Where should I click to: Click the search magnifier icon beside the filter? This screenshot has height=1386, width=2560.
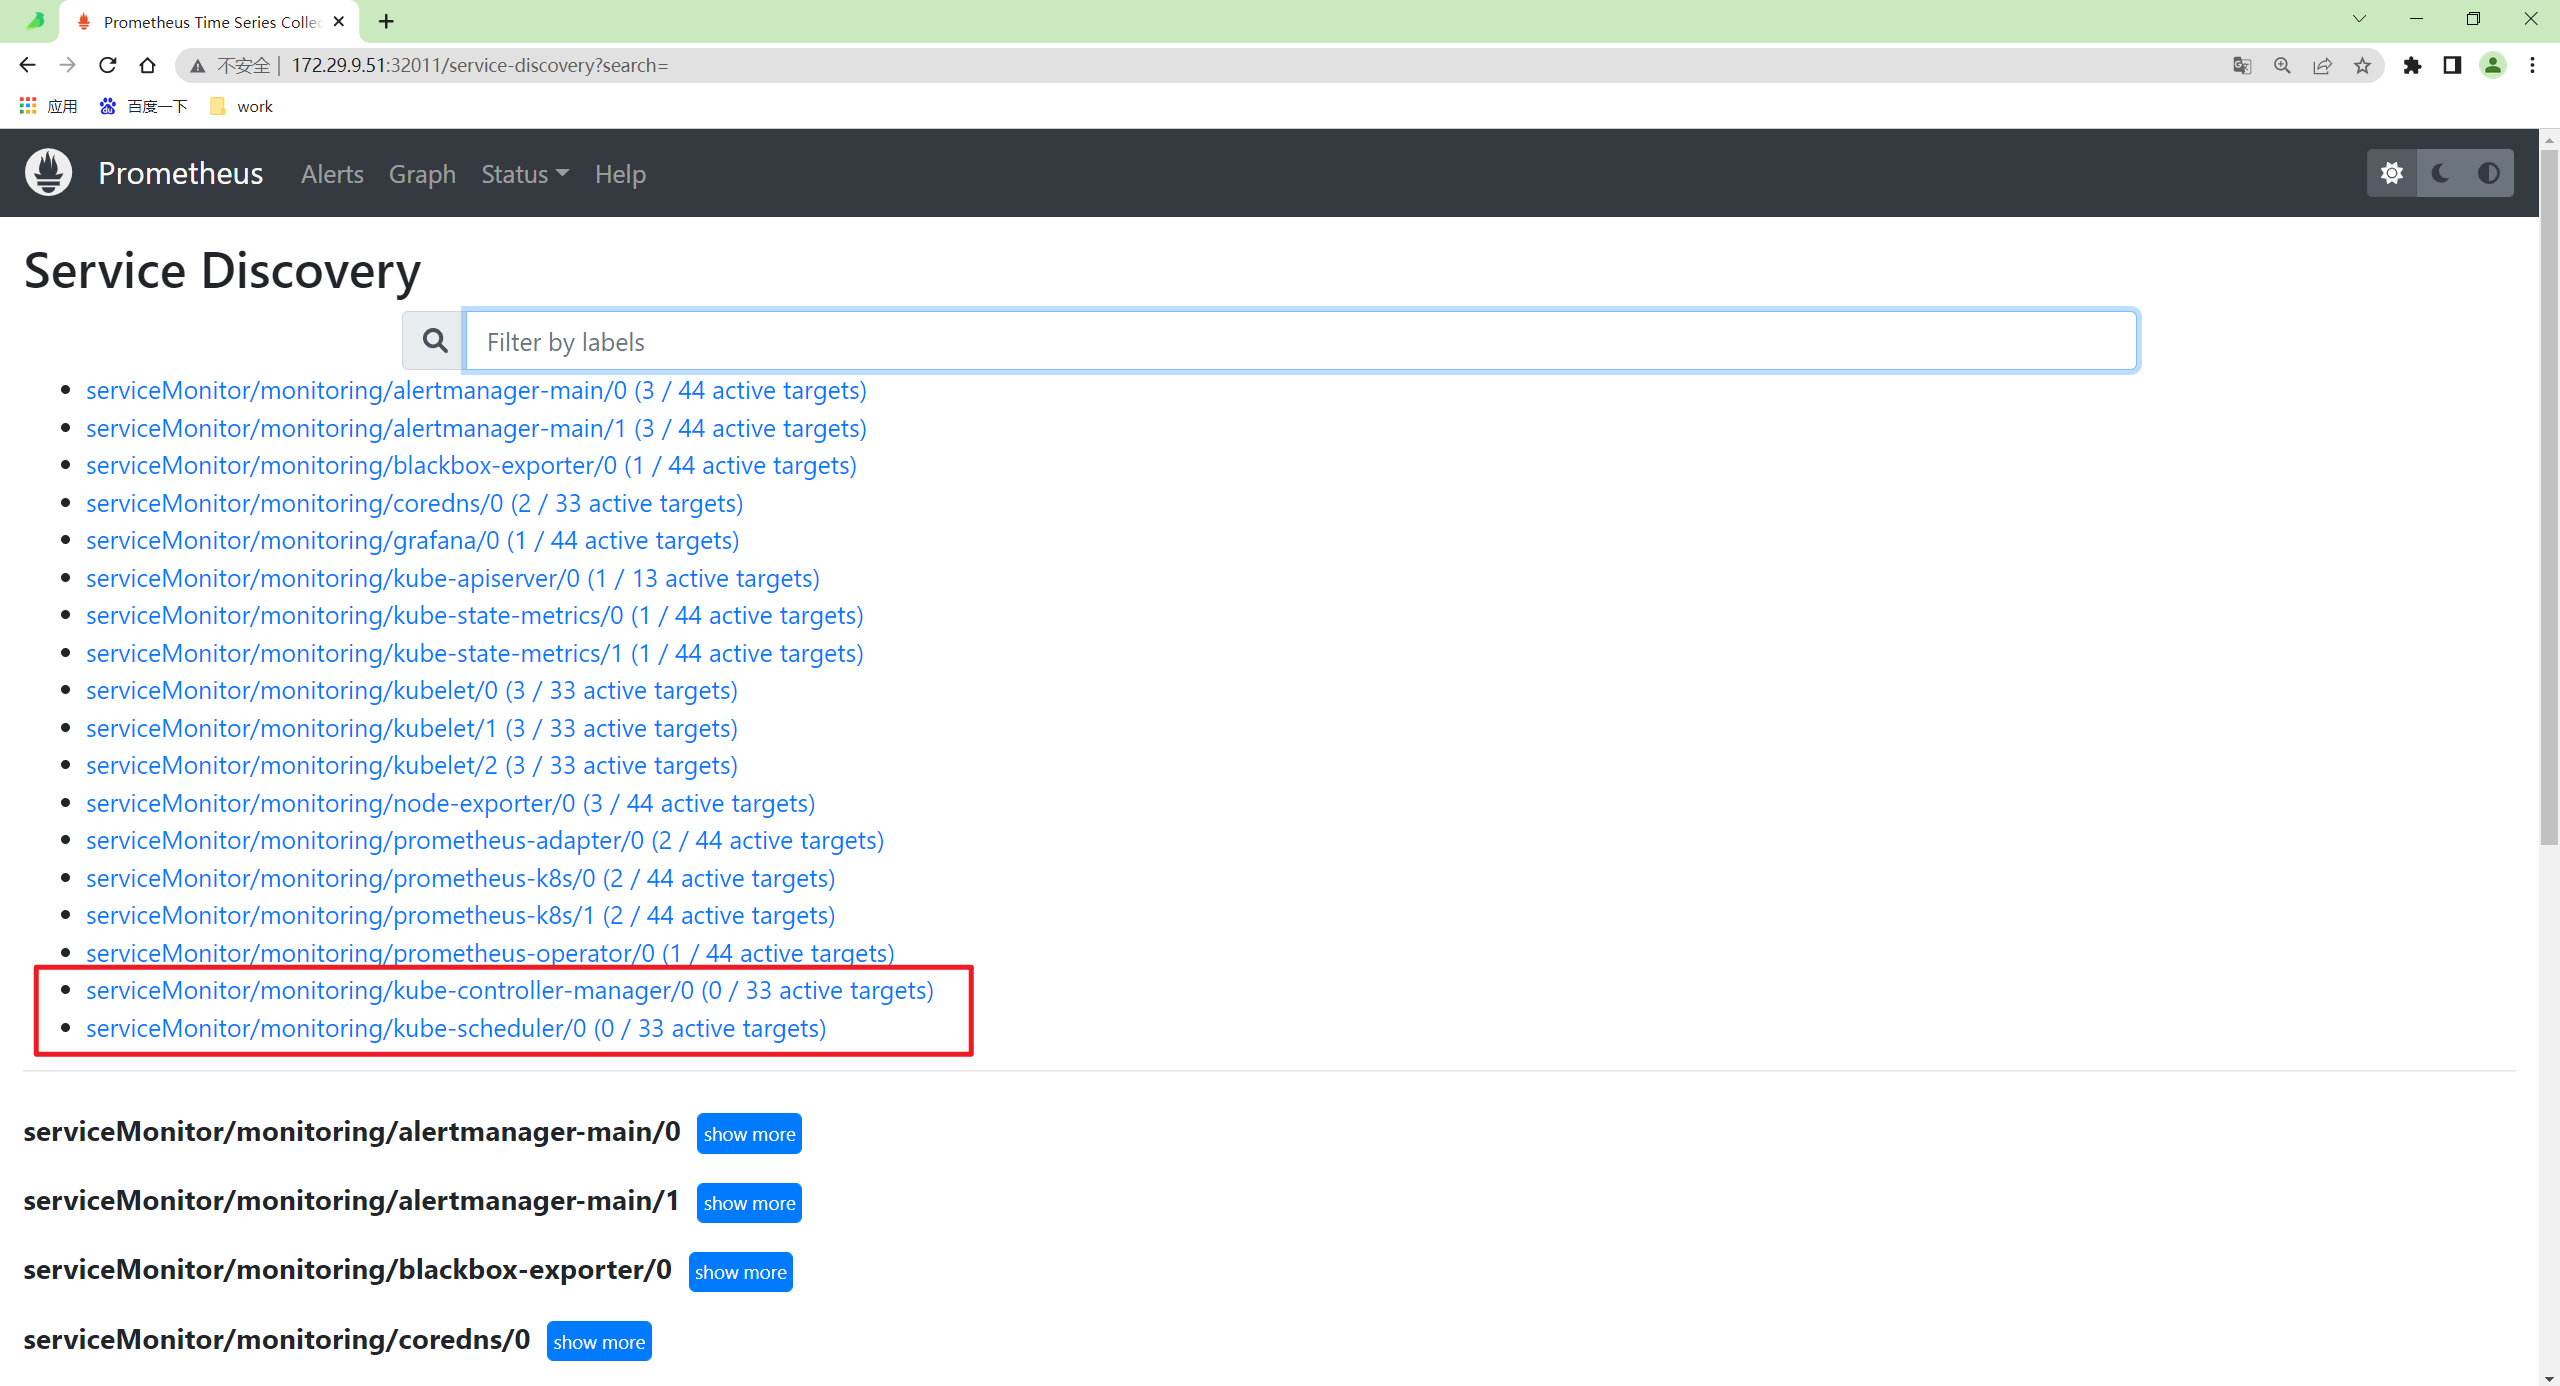[434, 341]
